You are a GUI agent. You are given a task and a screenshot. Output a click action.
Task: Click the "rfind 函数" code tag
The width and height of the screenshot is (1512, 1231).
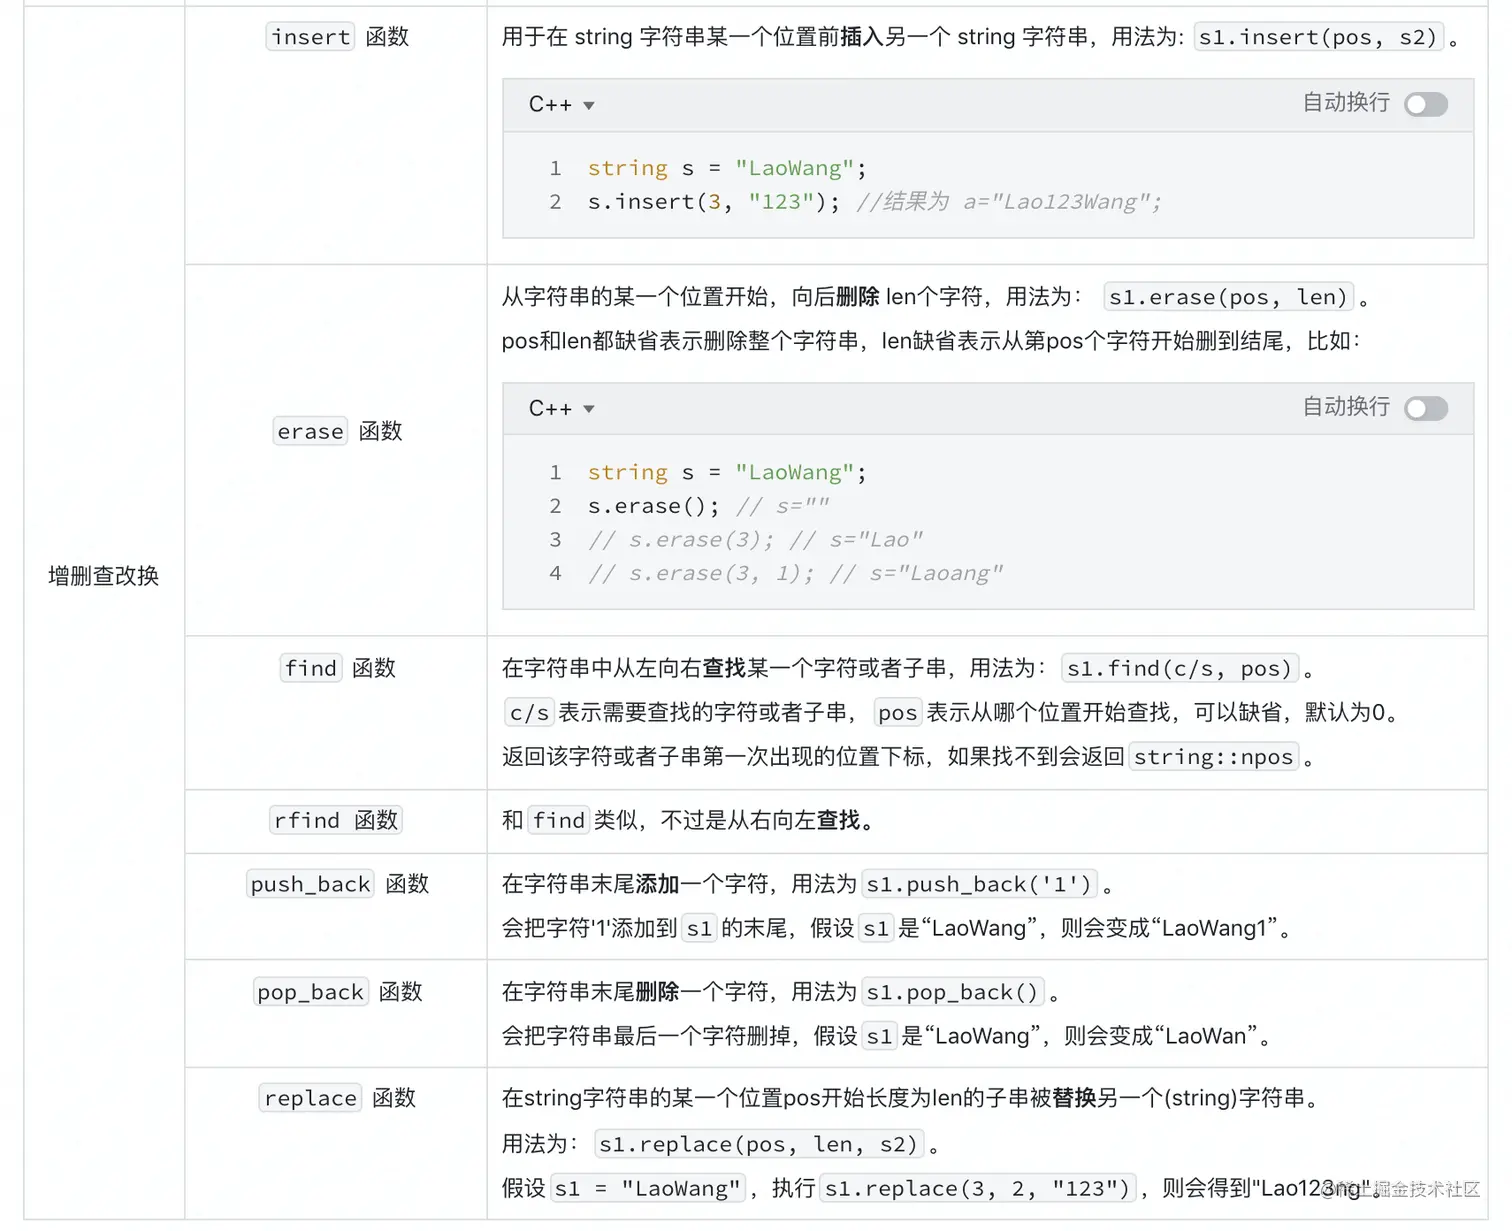pos(336,820)
